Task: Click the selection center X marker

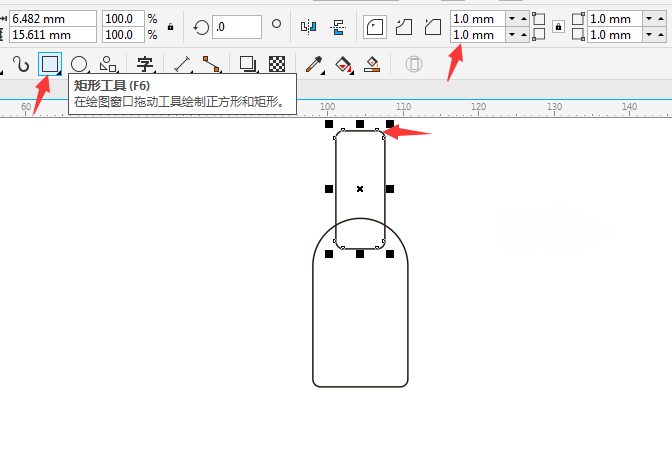Action: pyautogui.click(x=360, y=189)
